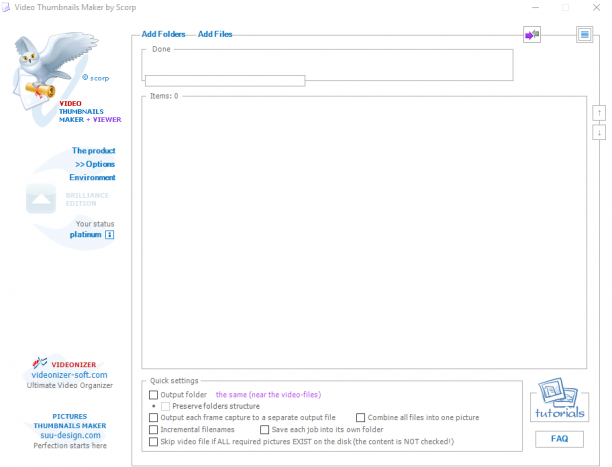
Task: Open the blue list view icon
Action: click(584, 35)
